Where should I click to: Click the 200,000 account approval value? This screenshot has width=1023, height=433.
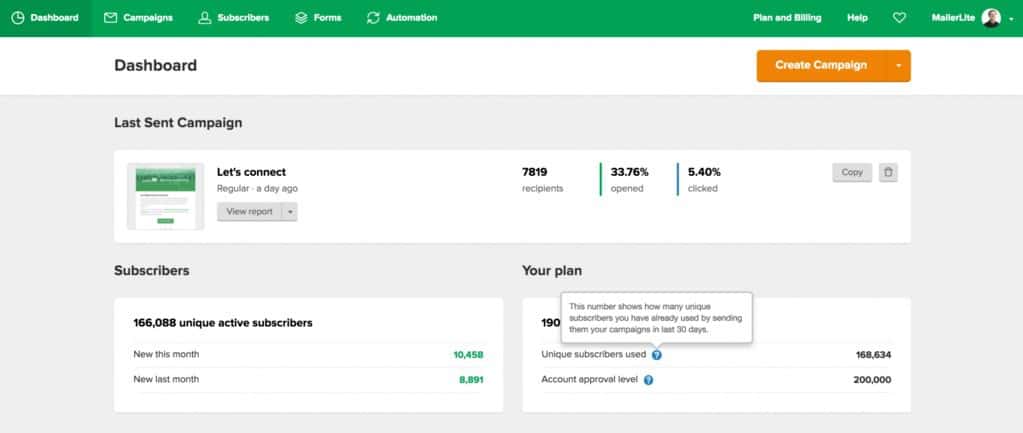(872, 380)
